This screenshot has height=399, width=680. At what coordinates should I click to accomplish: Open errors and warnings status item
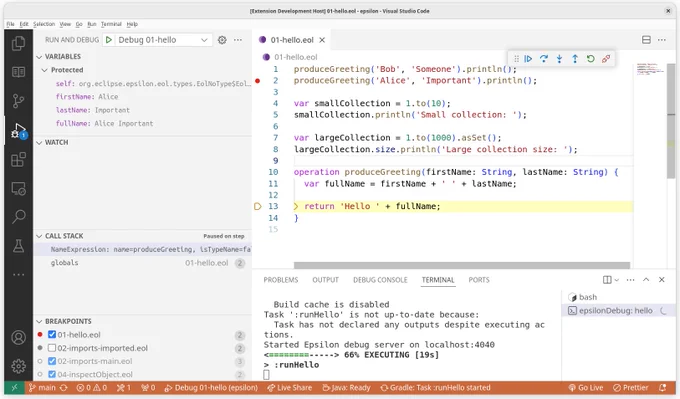point(92,388)
